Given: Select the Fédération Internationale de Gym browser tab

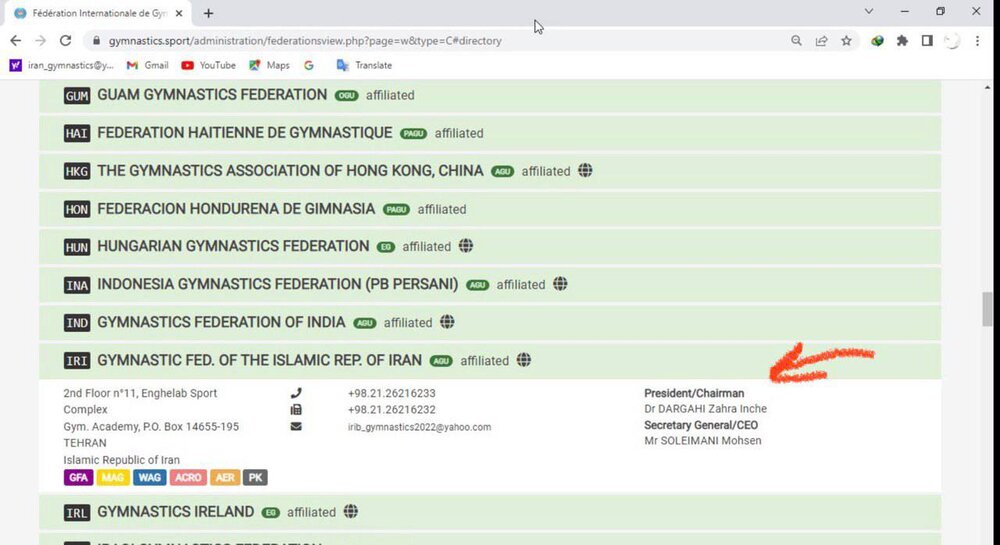Looking at the screenshot, I should pos(95,13).
